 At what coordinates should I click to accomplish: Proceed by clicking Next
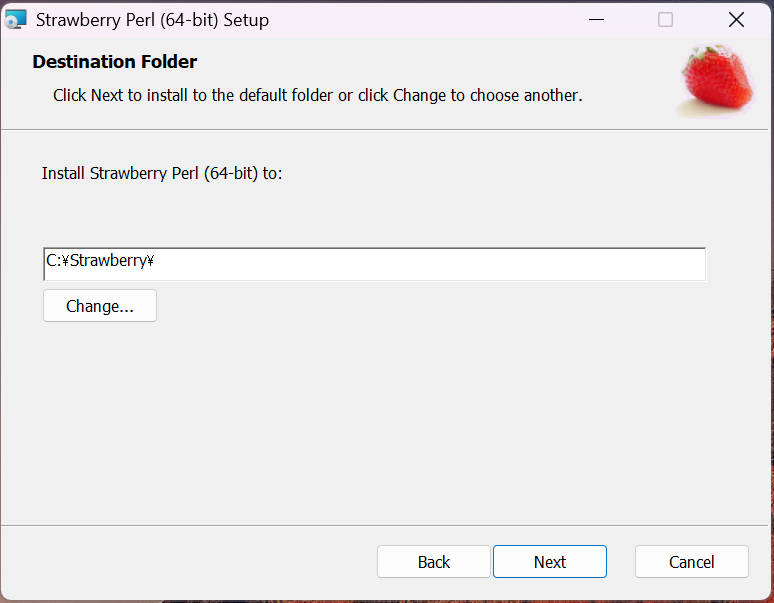(x=549, y=562)
